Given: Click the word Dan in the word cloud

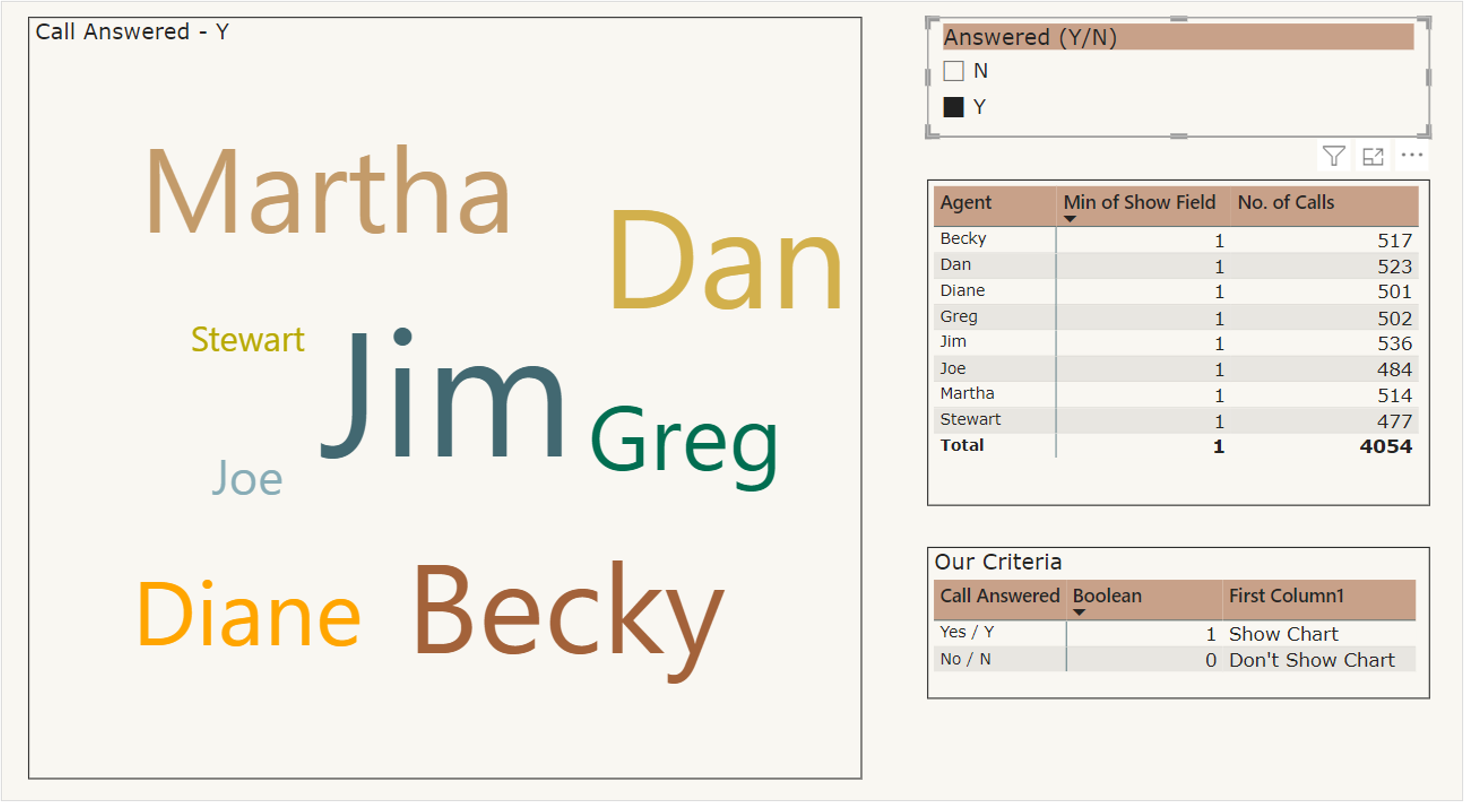Looking at the screenshot, I should [727, 260].
